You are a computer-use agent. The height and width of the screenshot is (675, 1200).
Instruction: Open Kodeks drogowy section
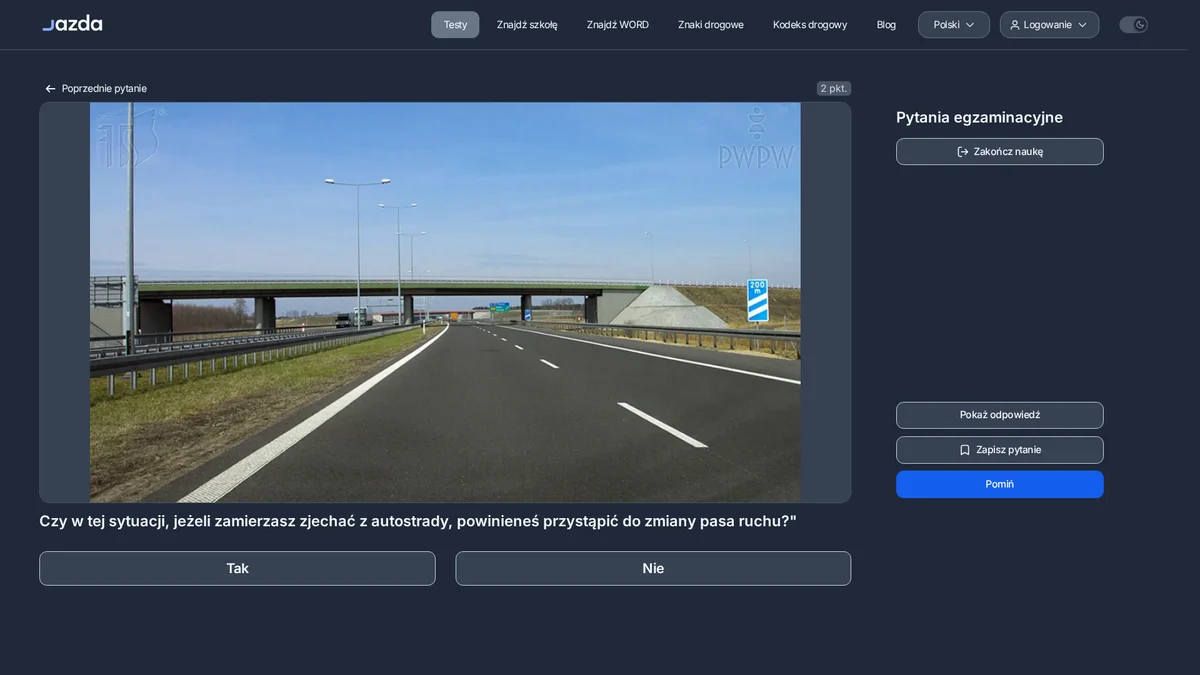pos(810,25)
